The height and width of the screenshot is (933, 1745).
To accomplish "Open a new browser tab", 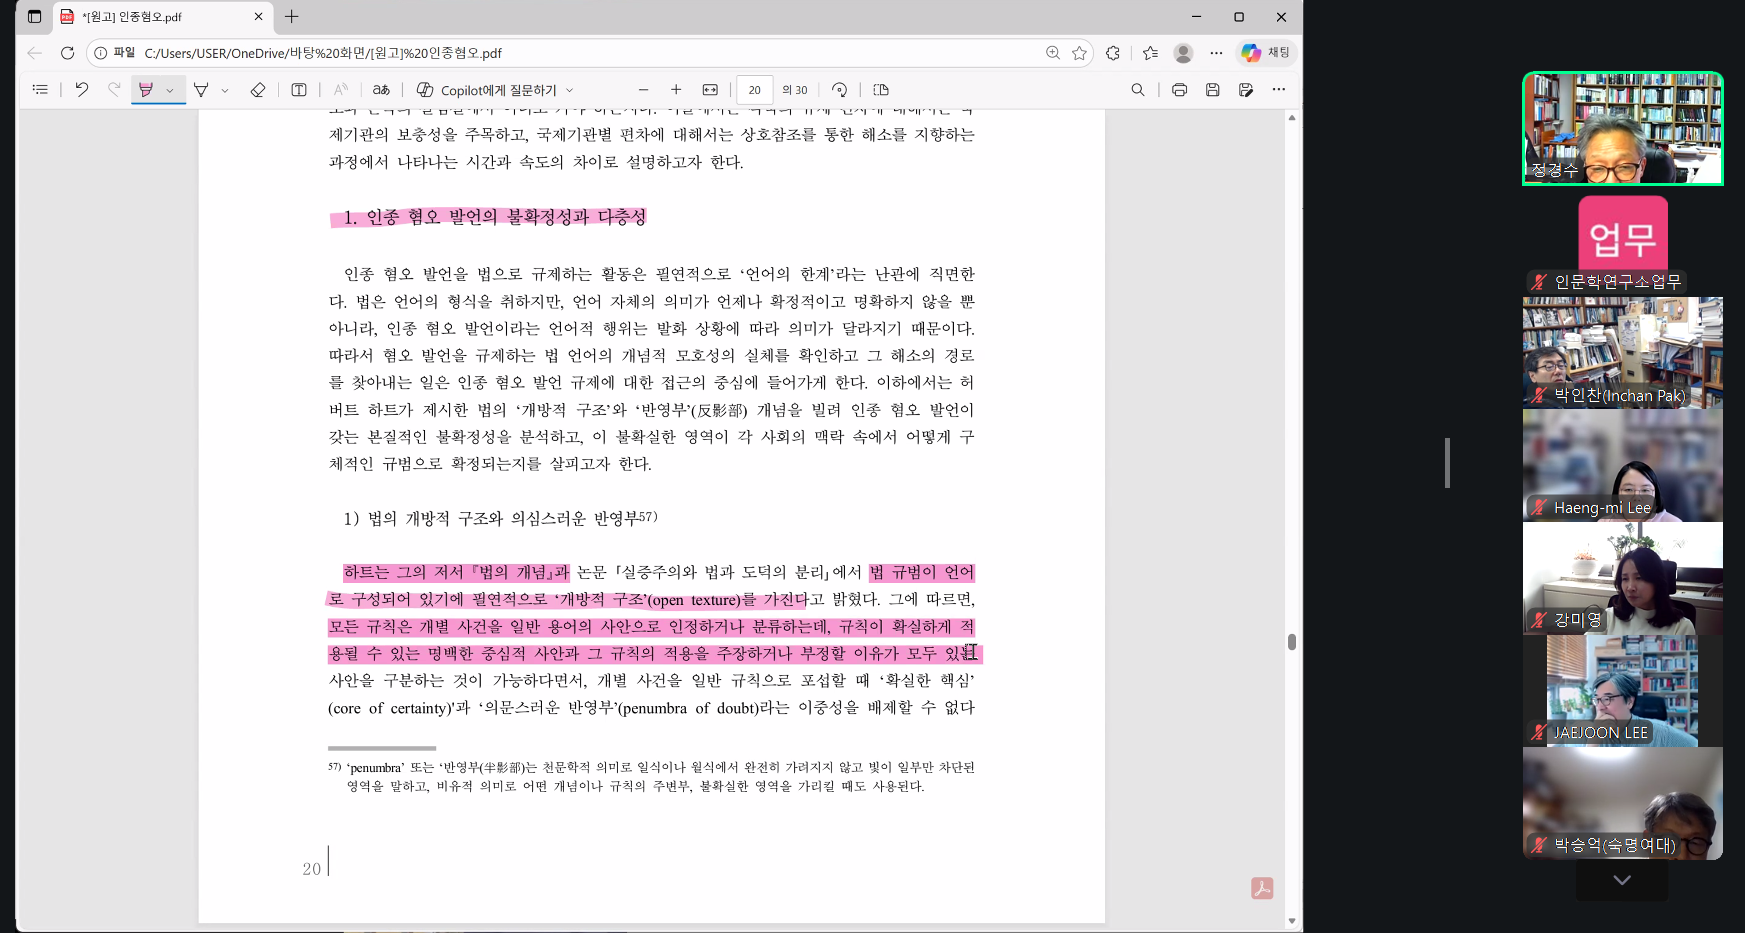I will point(292,17).
